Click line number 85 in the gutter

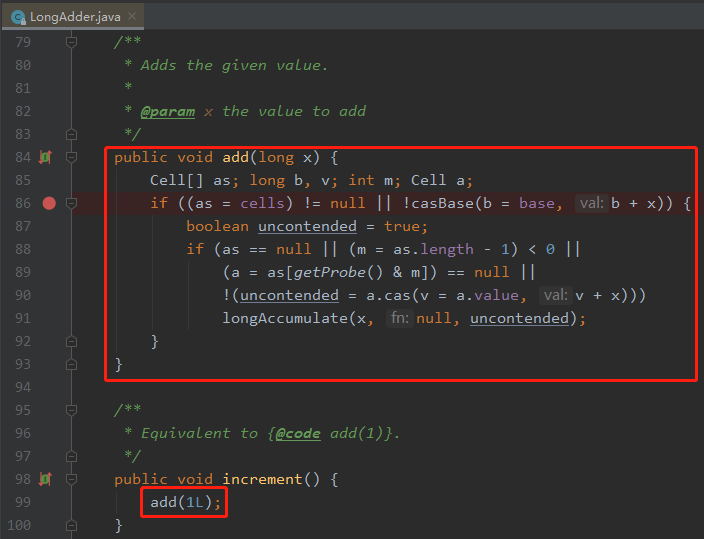pos(23,181)
